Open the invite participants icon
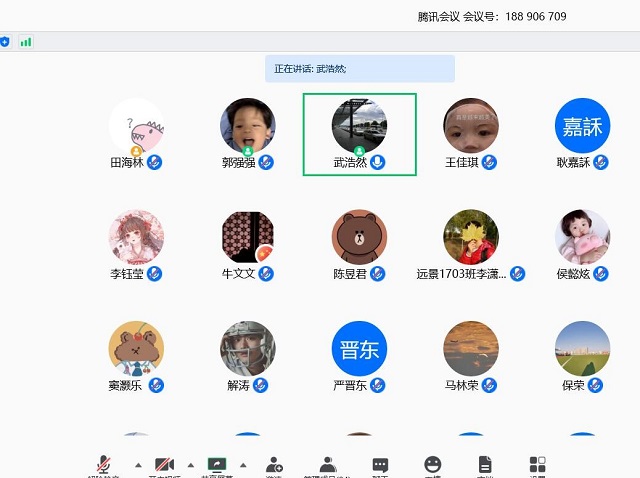 coord(274,465)
